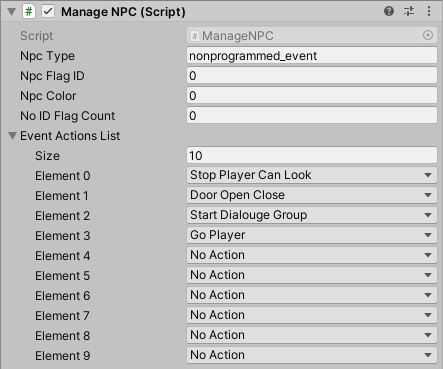Click the Npc Color value field
Image resolution: width=443 pixels, height=369 pixels.
[312, 96]
